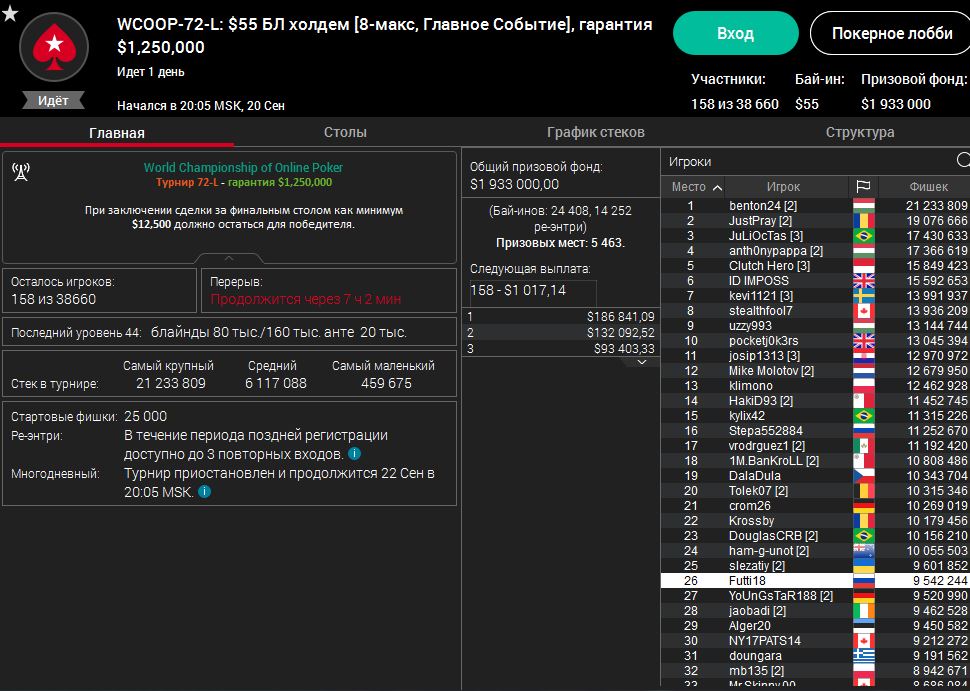
Task: Switch to the Главная tab
Action: click(117, 132)
